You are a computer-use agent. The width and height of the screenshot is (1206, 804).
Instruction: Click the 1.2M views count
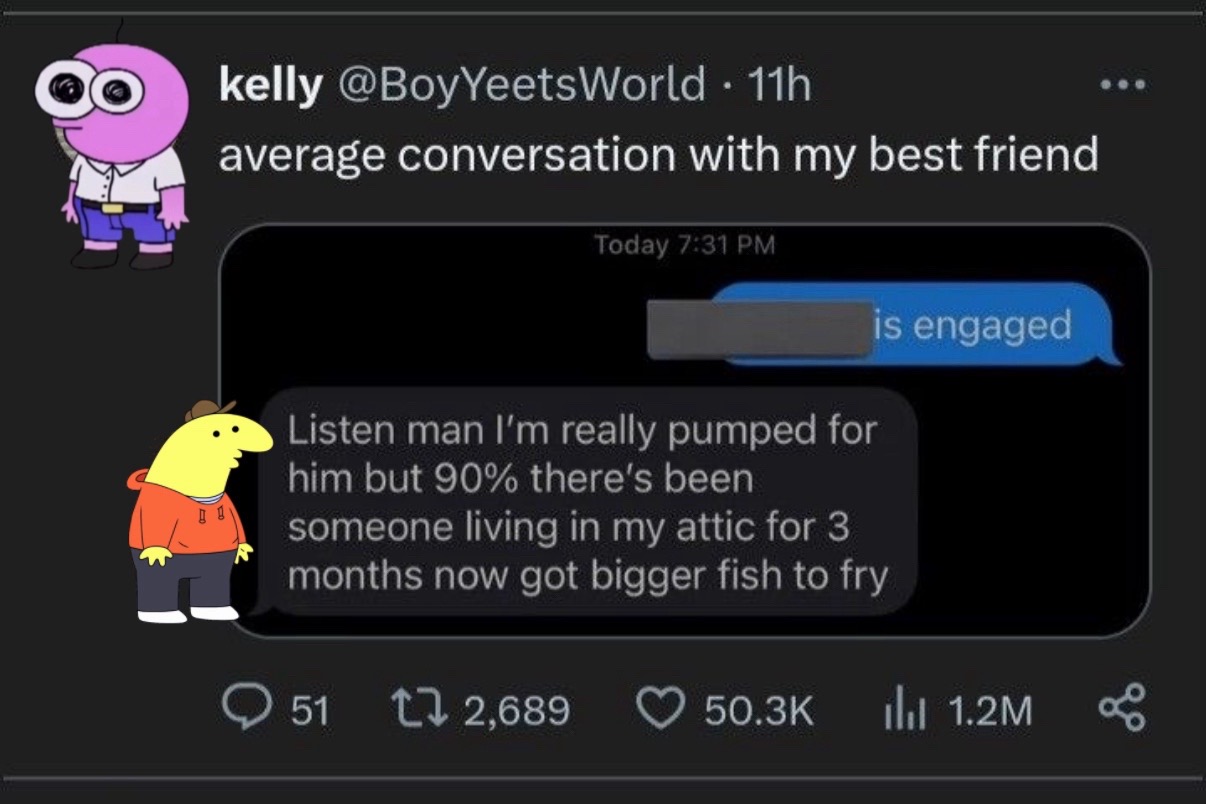coord(988,711)
